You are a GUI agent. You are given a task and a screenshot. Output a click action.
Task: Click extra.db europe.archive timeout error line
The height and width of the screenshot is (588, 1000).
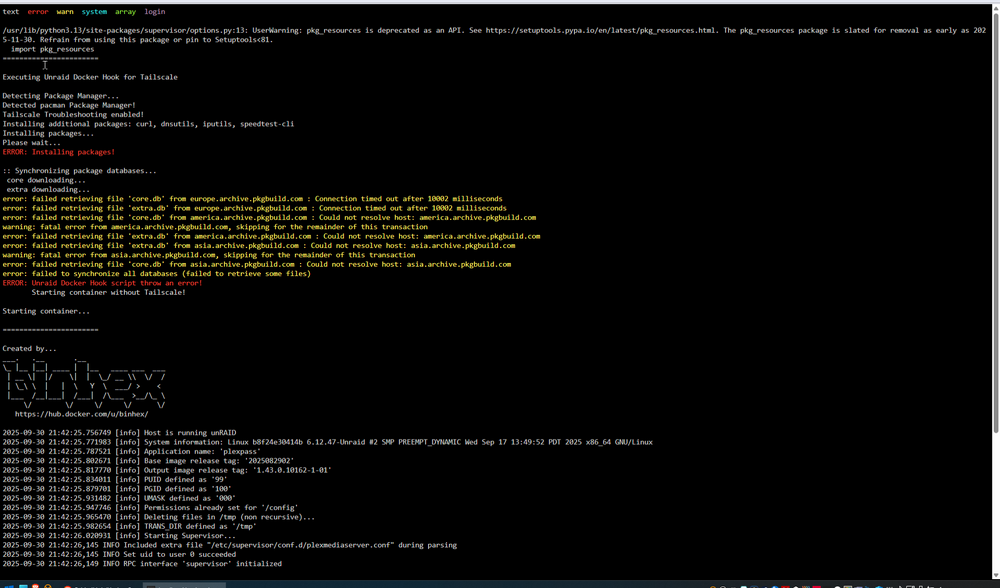254,208
